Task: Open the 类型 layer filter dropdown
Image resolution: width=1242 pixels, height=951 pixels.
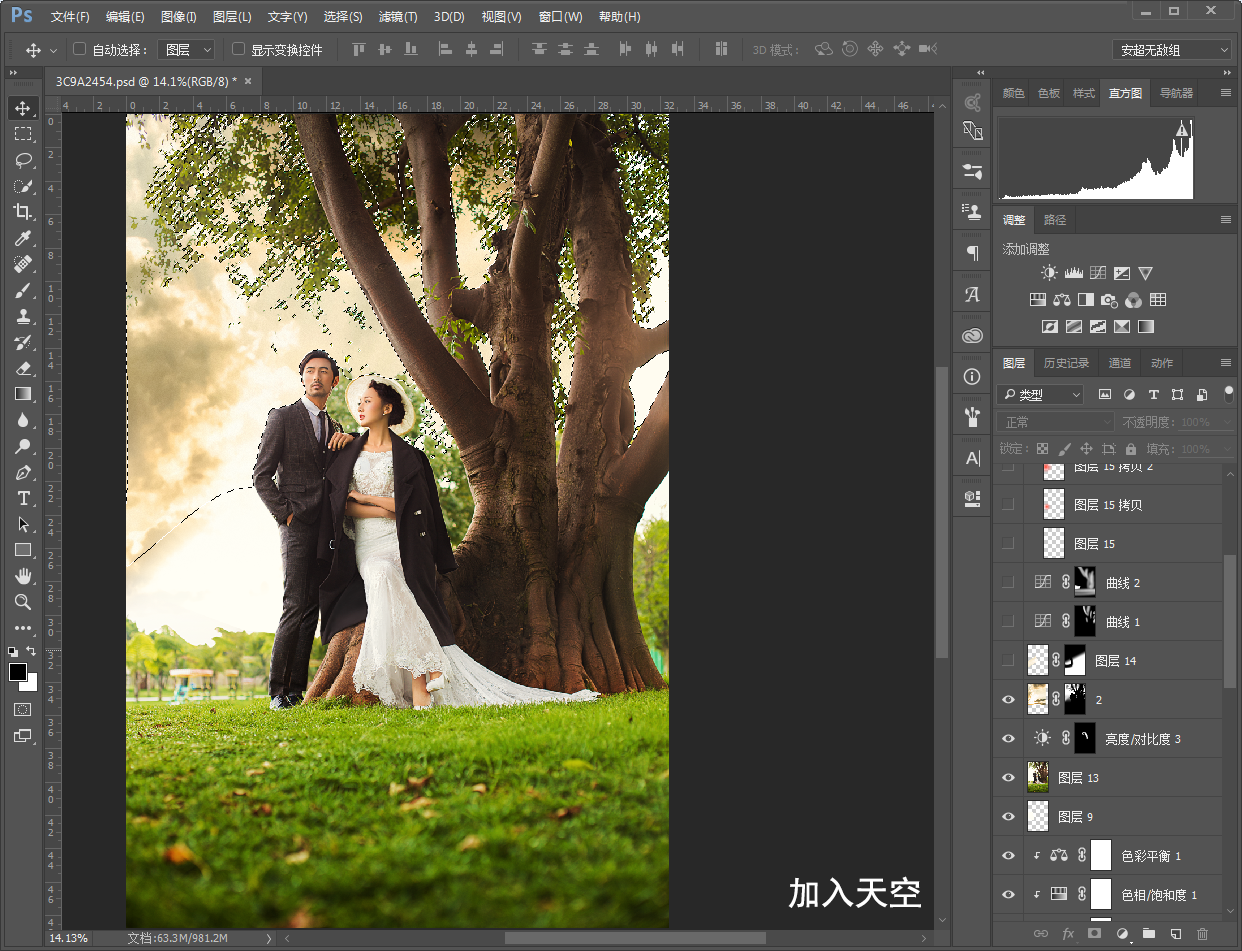Action: pyautogui.click(x=1041, y=395)
